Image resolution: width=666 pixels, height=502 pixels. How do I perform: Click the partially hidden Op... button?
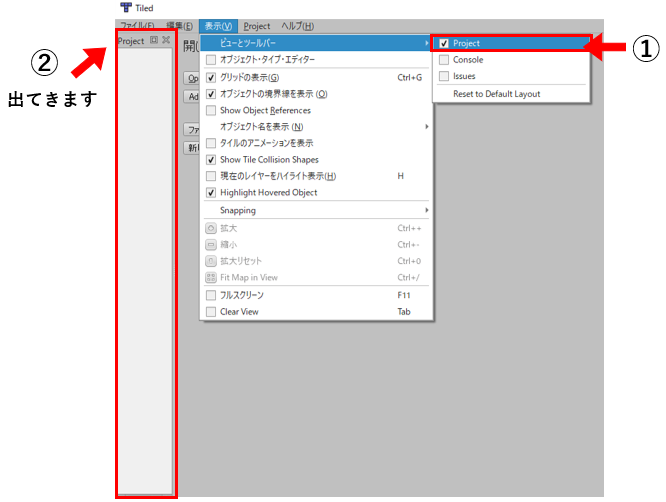pyautogui.click(x=192, y=79)
